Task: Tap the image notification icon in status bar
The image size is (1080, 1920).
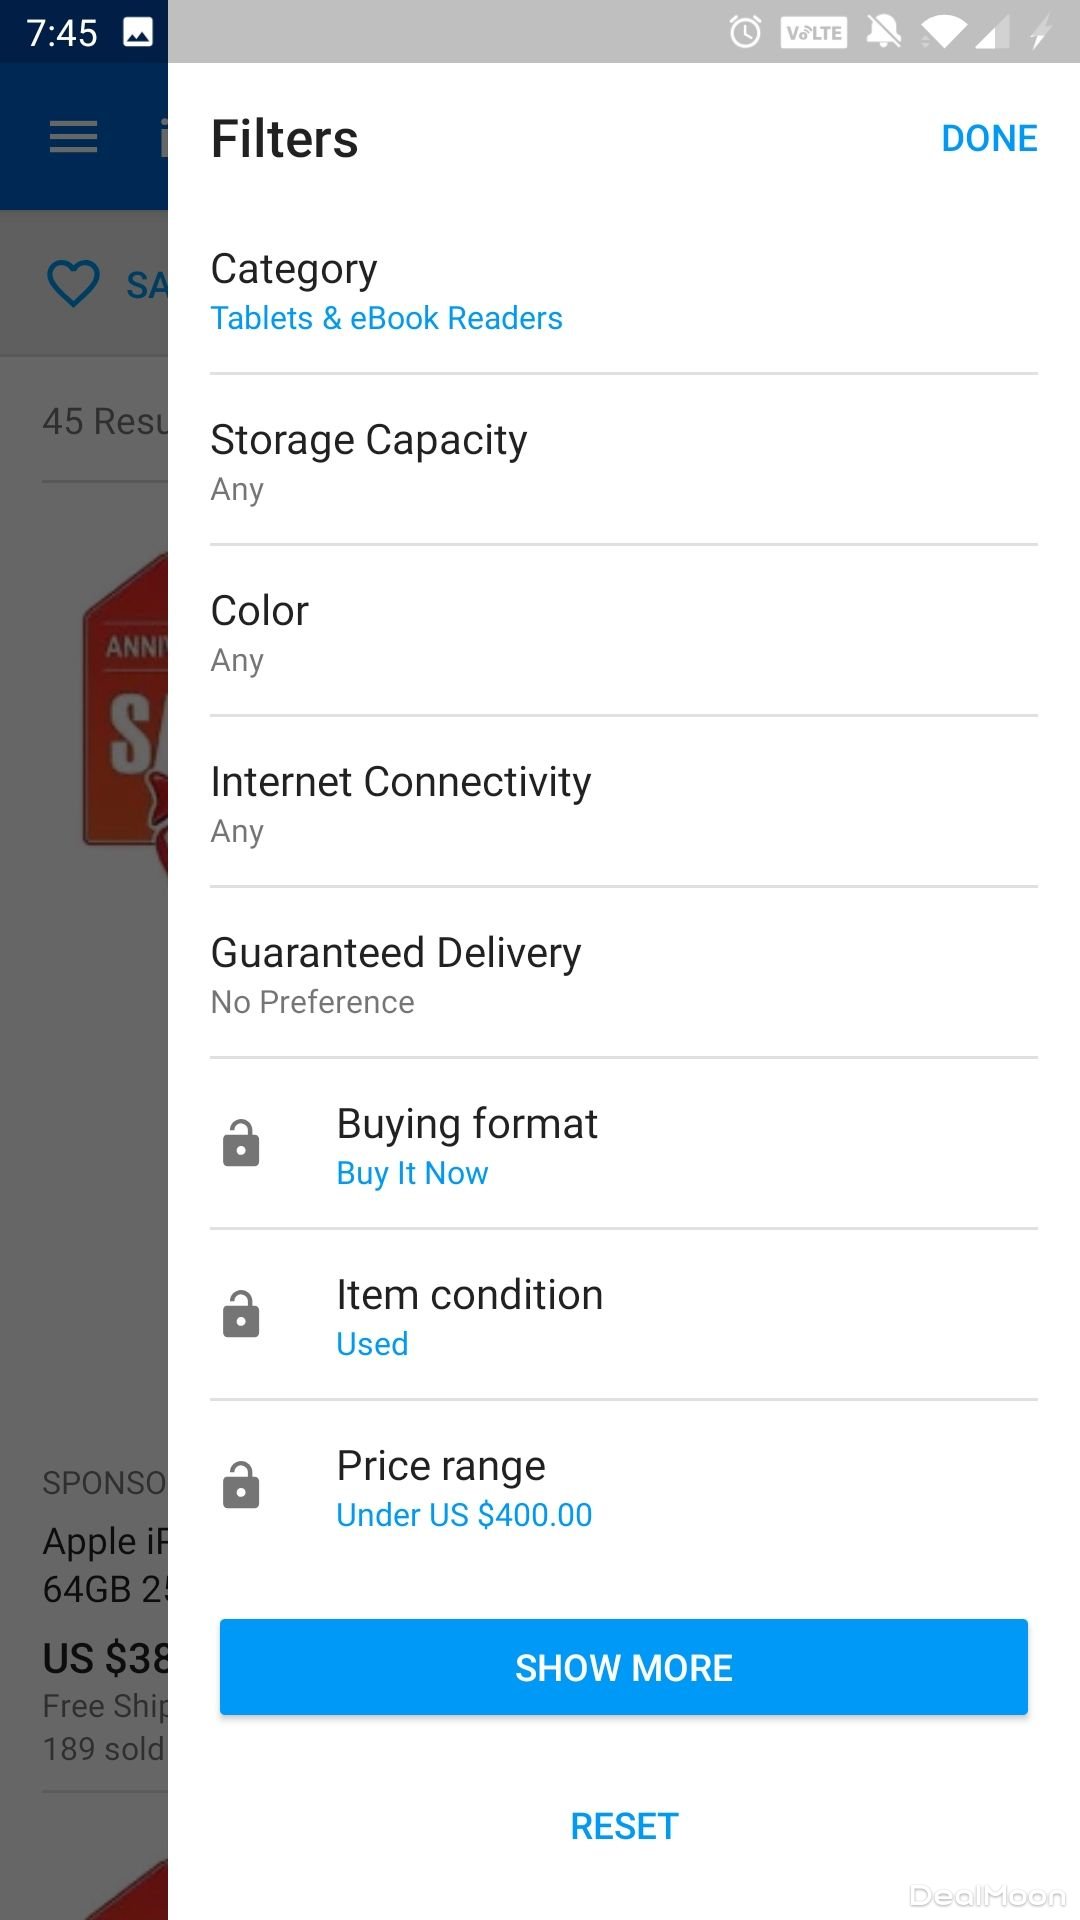Action: [x=138, y=32]
